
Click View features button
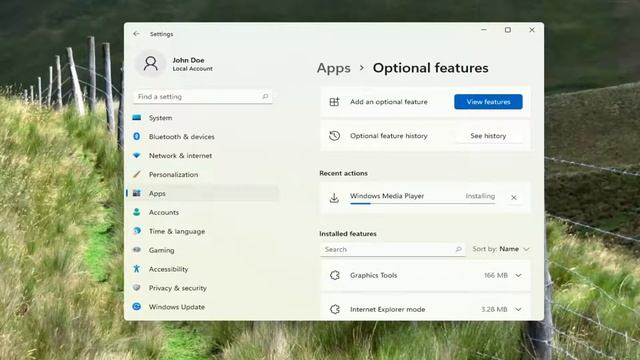tap(488, 102)
